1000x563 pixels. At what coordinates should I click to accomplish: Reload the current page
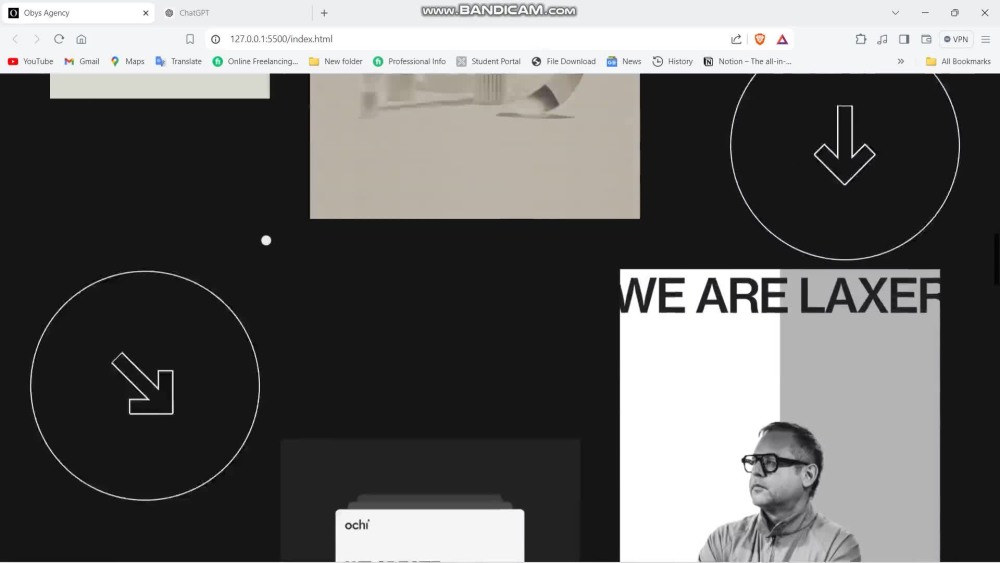(59, 39)
